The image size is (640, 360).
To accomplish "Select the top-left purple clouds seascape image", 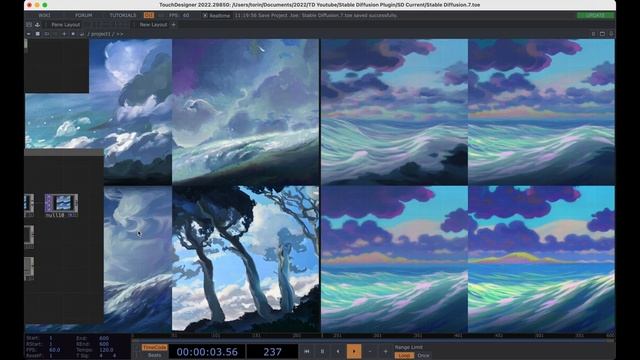I will [x=394, y=112].
